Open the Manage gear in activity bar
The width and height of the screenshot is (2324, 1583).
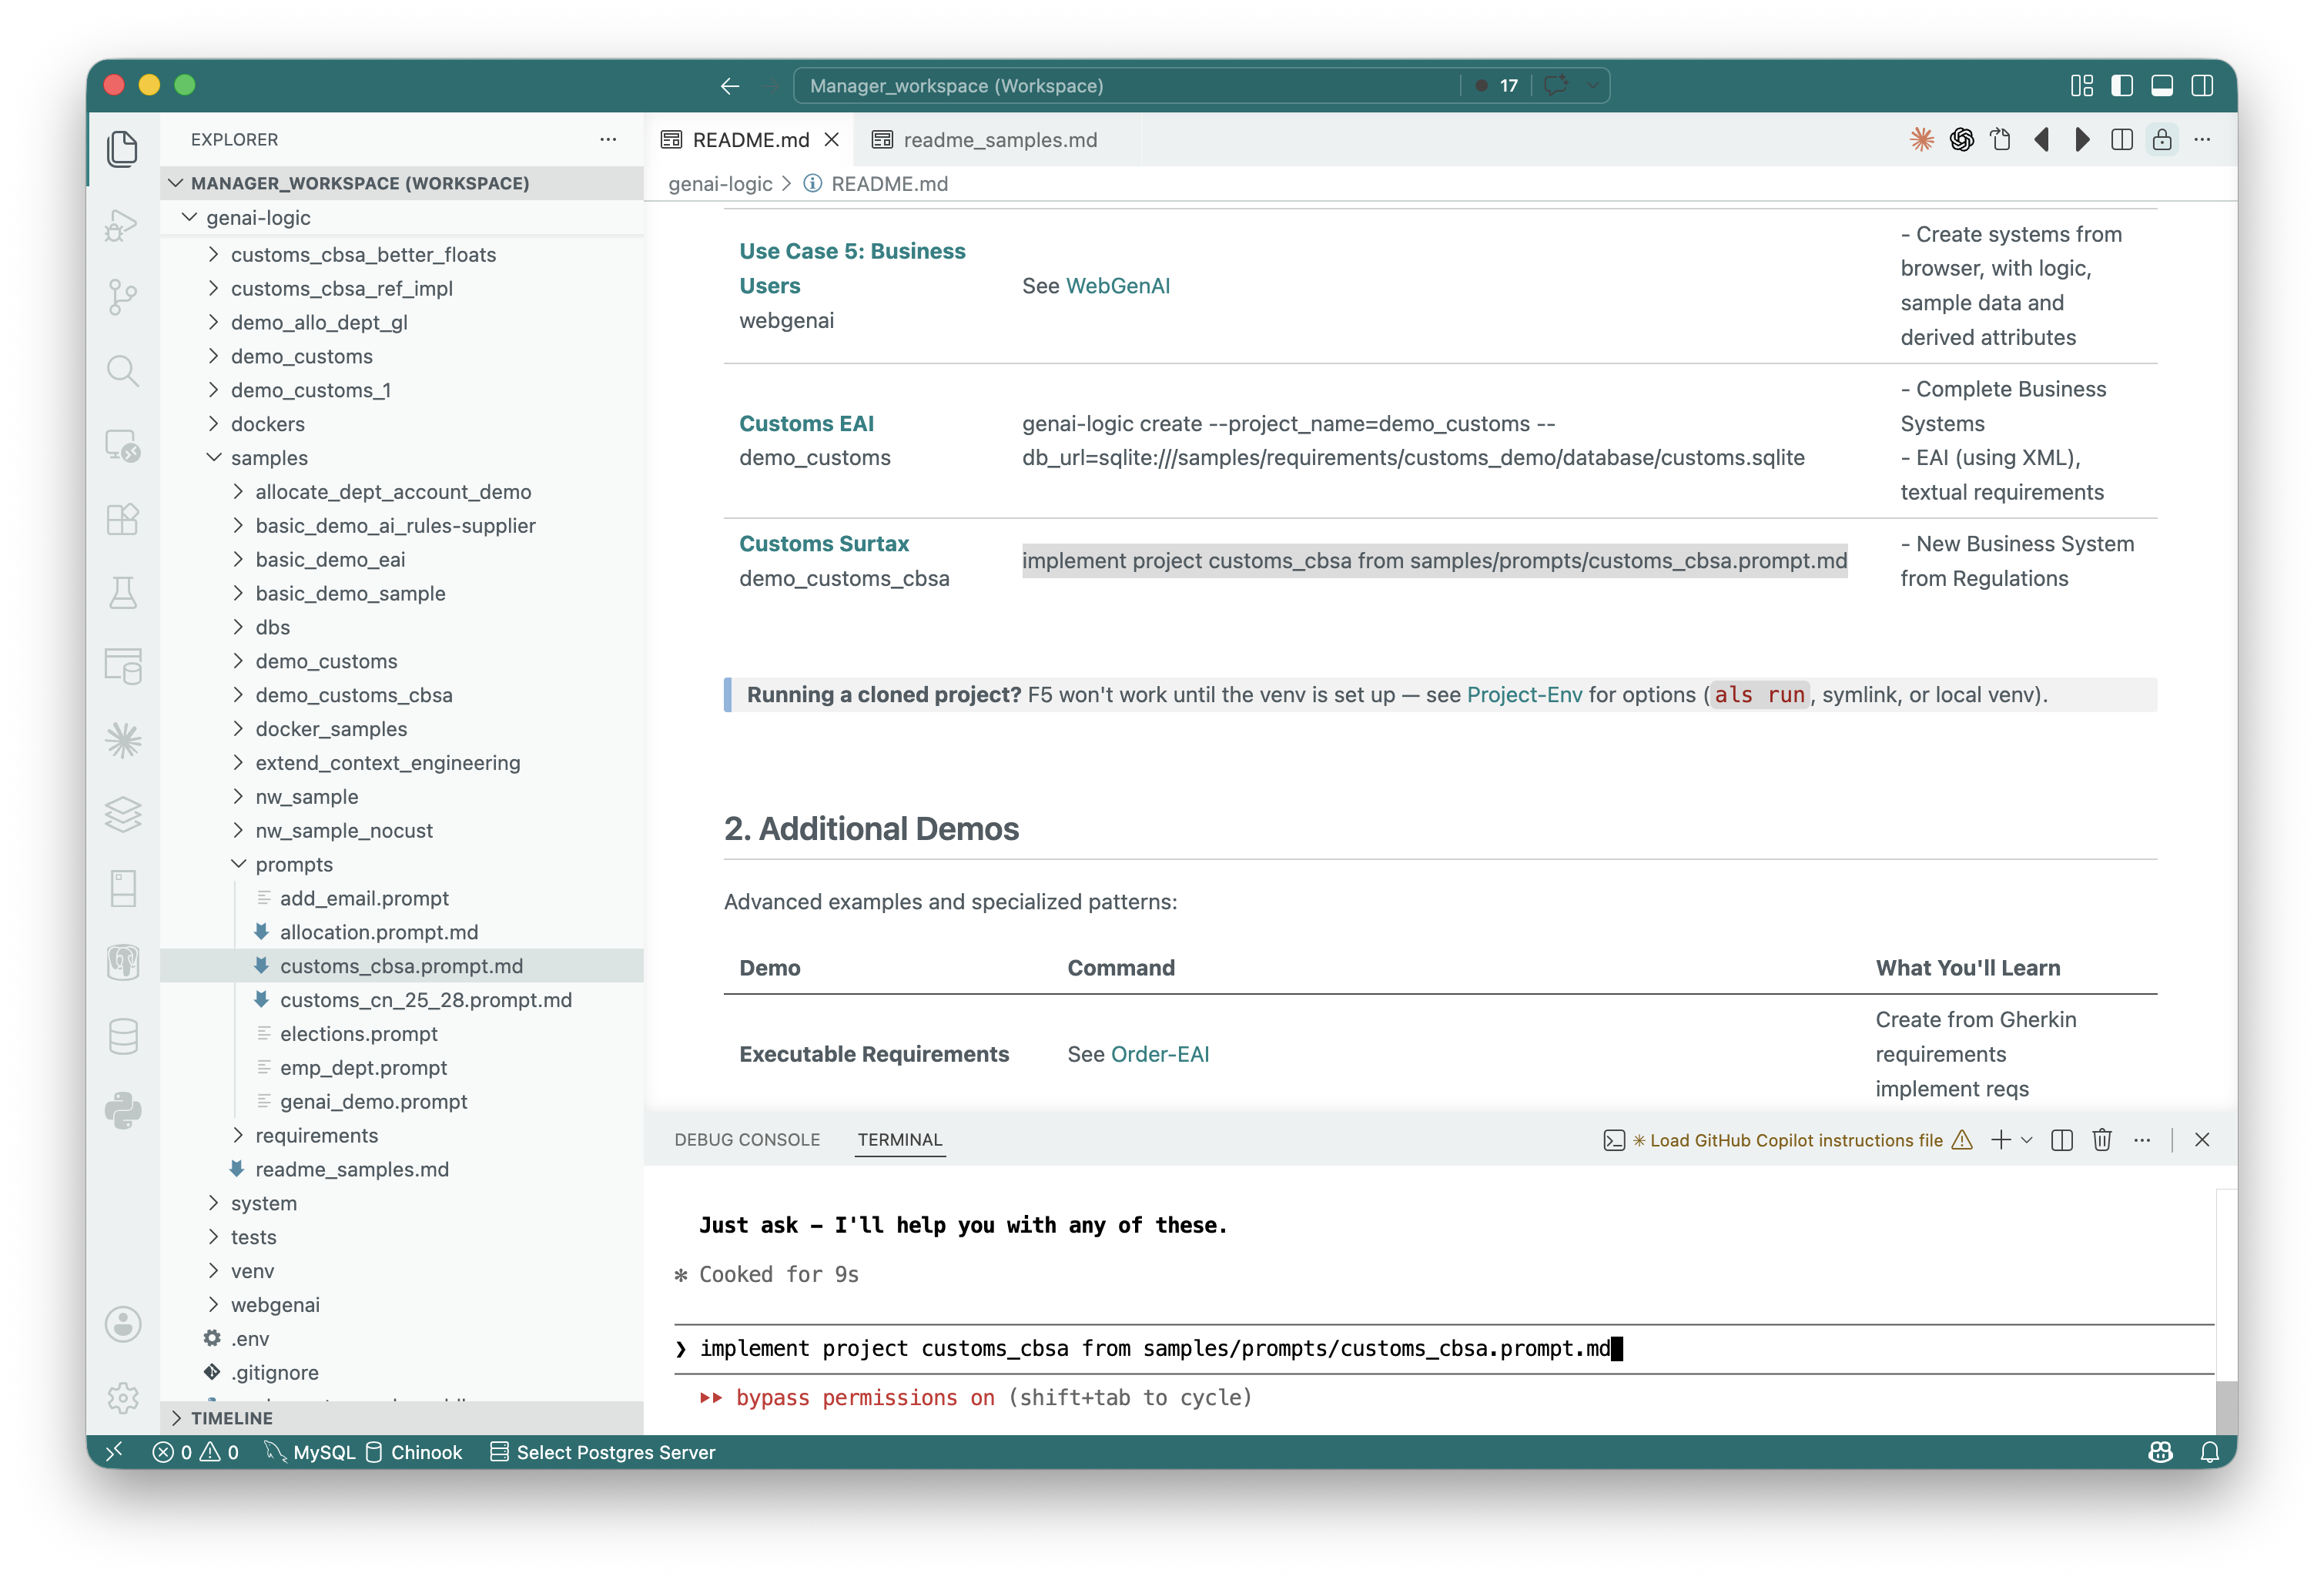pos(122,1397)
